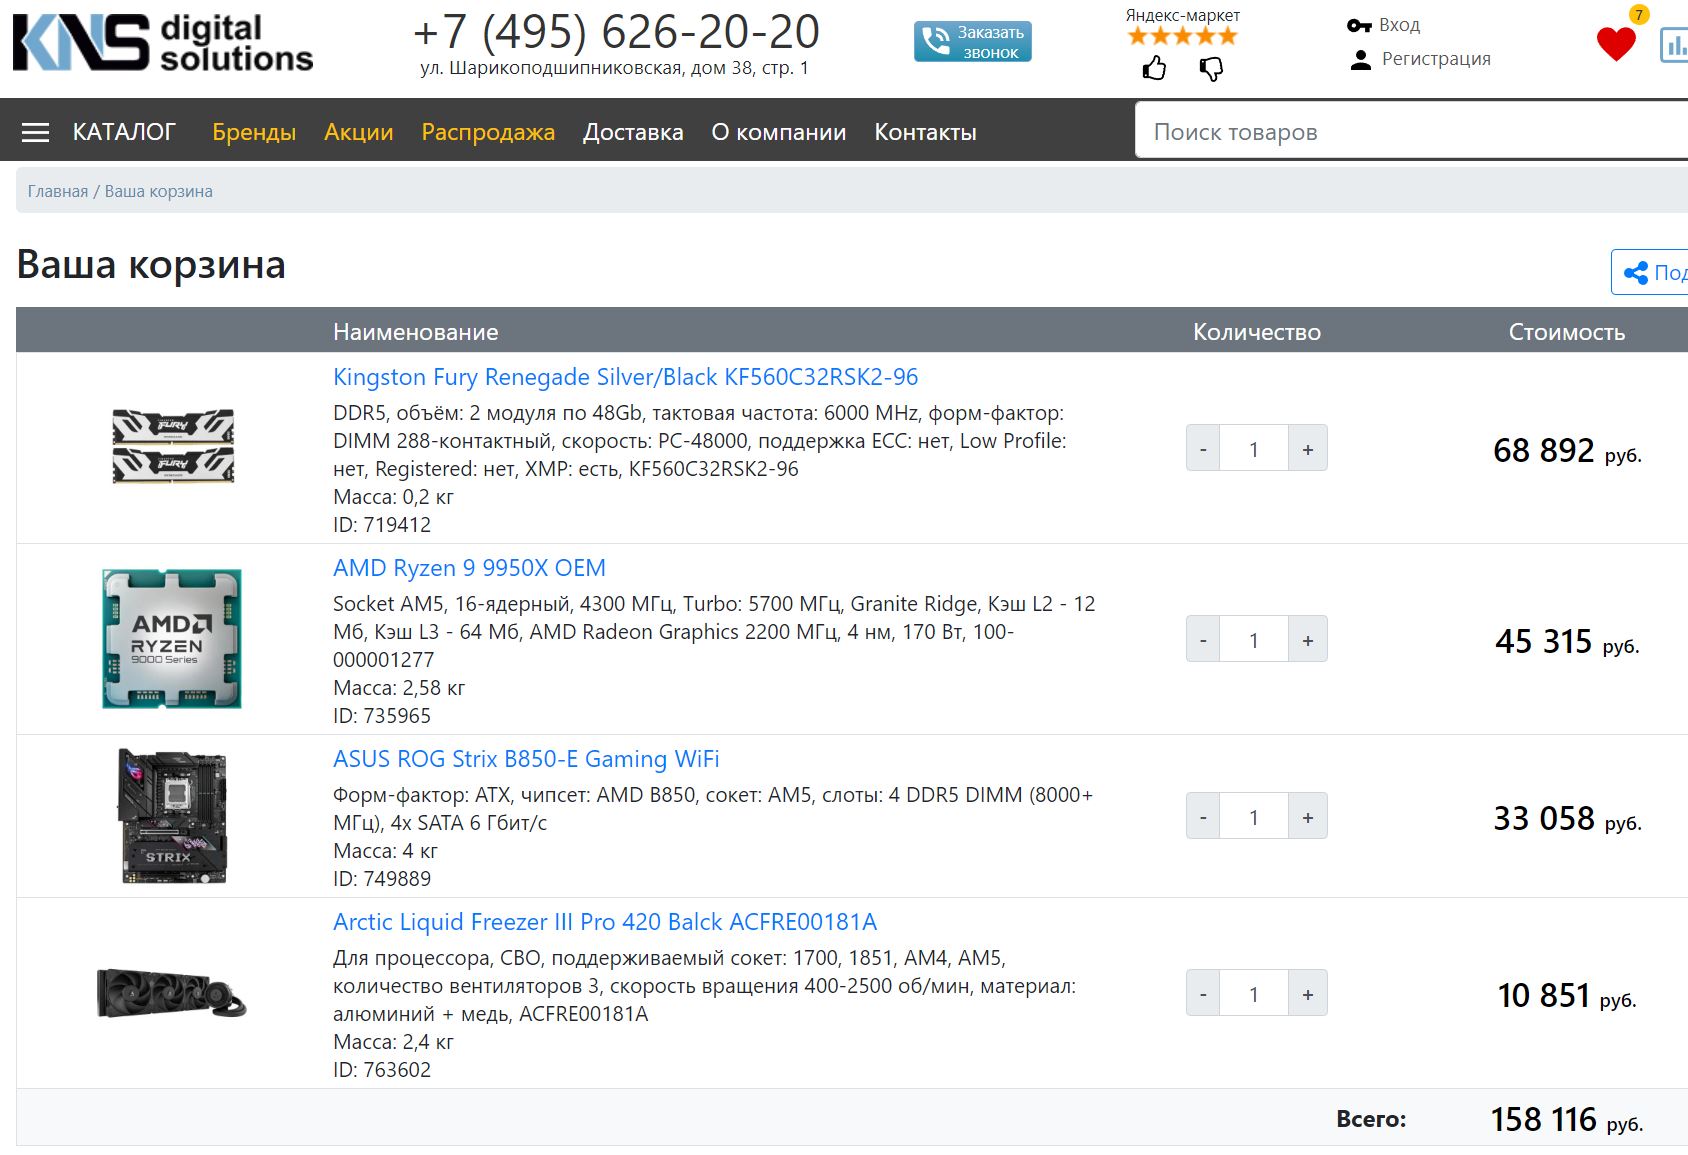Click the price 45 315 руб.
The width and height of the screenshot is (1688, 1155).
tap(1567, 642)
